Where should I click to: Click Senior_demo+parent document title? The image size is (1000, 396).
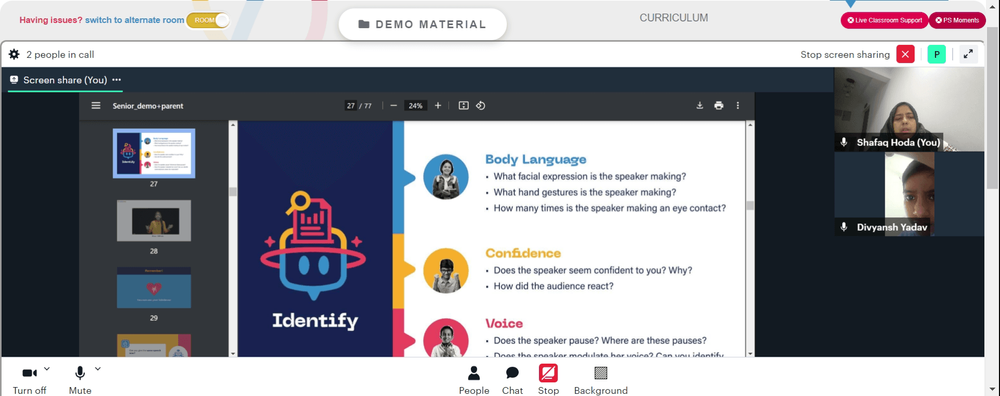click(x=148, y=106)
